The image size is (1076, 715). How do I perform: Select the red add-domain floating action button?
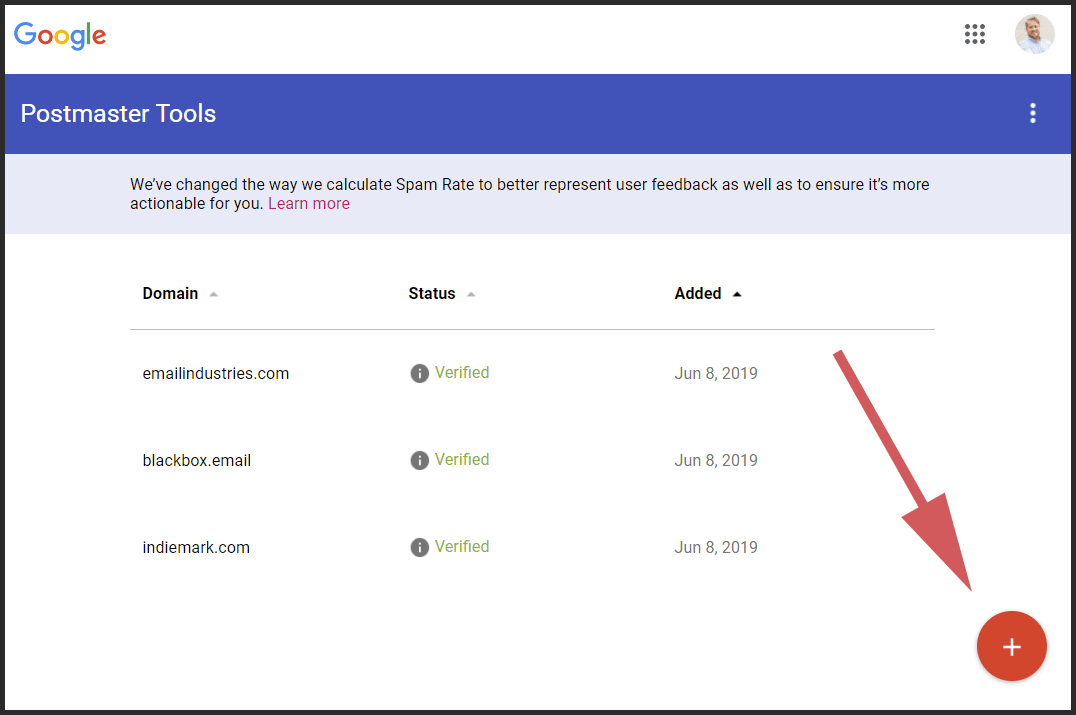pos(1012,646)
